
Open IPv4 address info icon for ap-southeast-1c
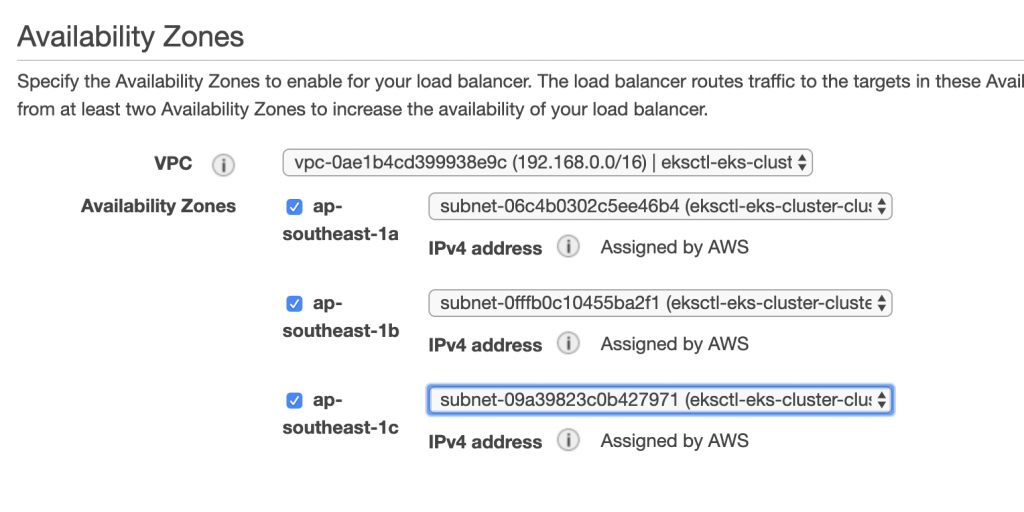point(568,441)
